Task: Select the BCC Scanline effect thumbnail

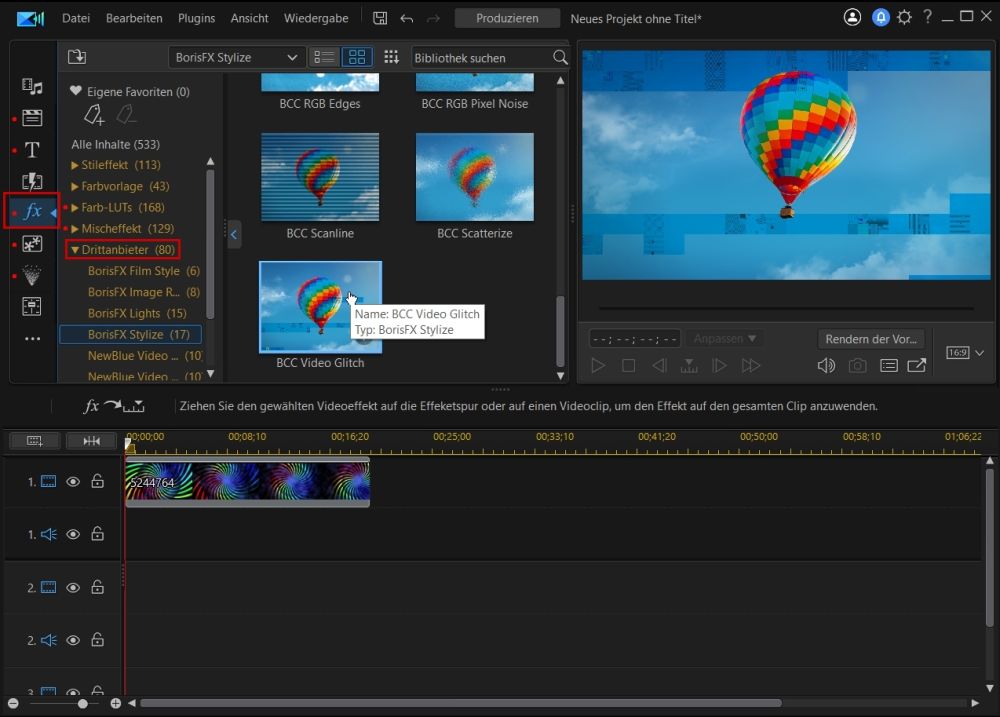Action: point(320,177)
